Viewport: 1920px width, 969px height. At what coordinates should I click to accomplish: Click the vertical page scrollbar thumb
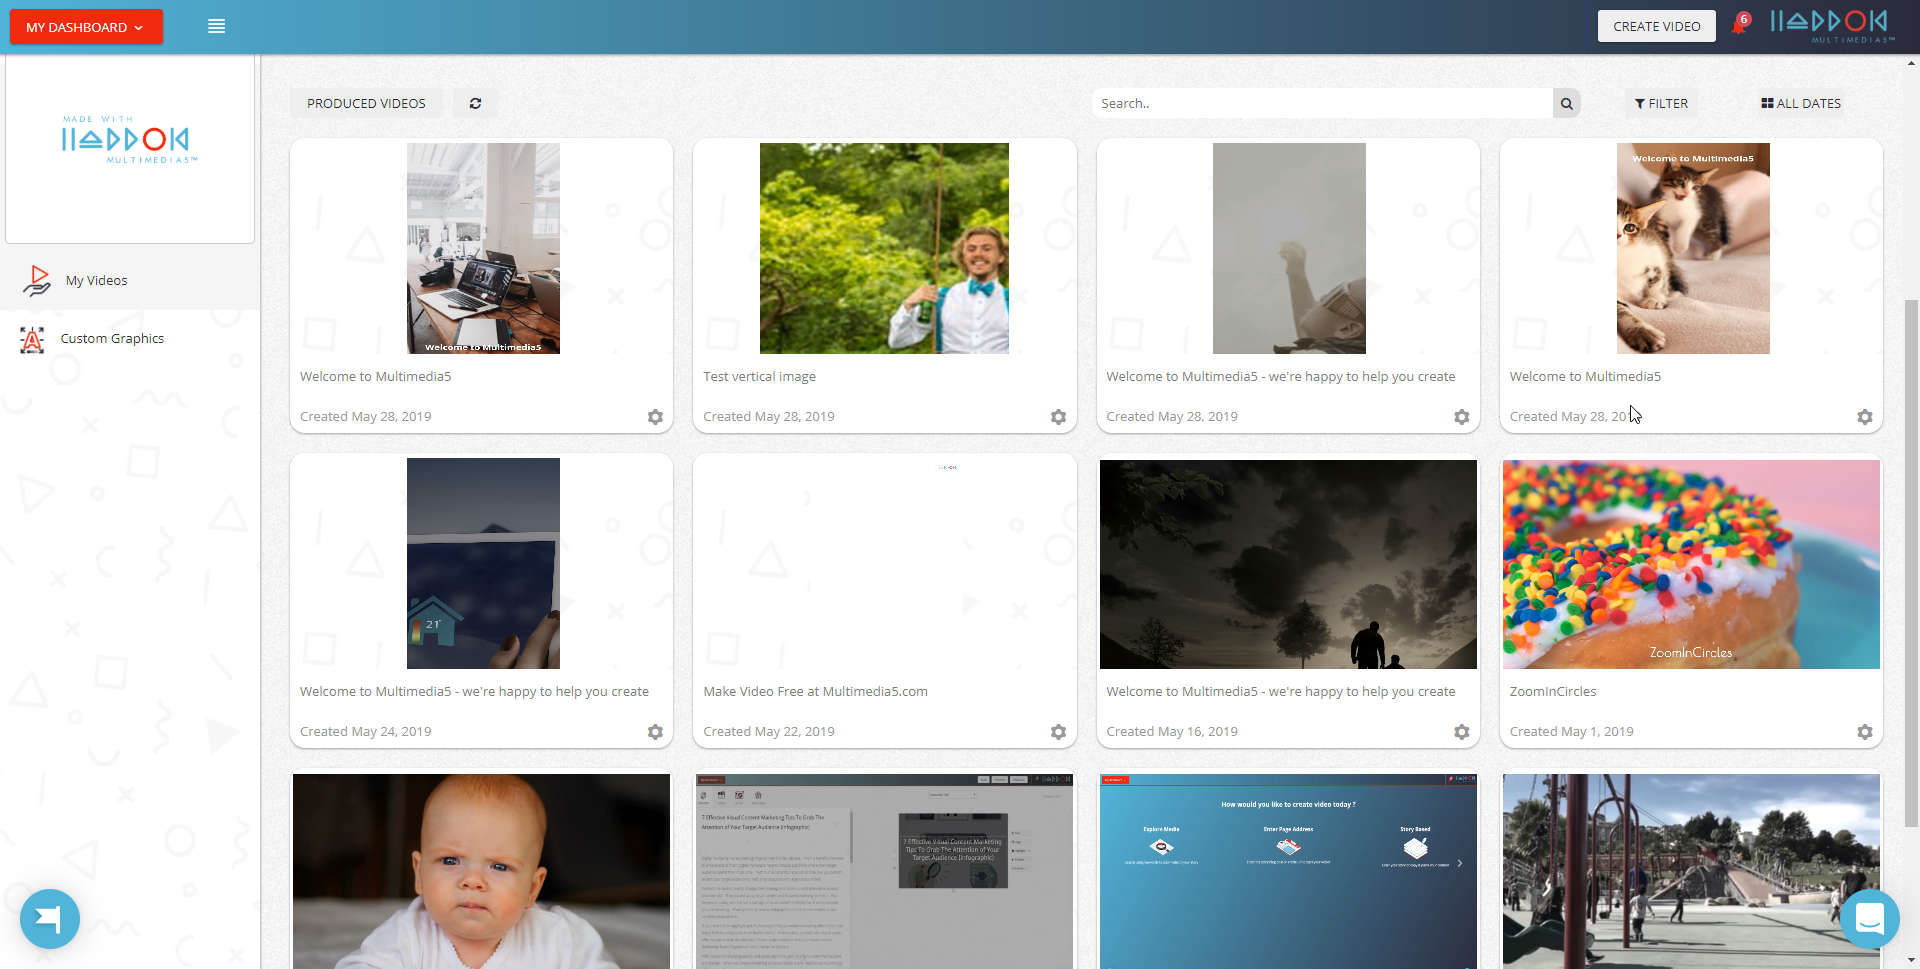(x=1911, y=563)
